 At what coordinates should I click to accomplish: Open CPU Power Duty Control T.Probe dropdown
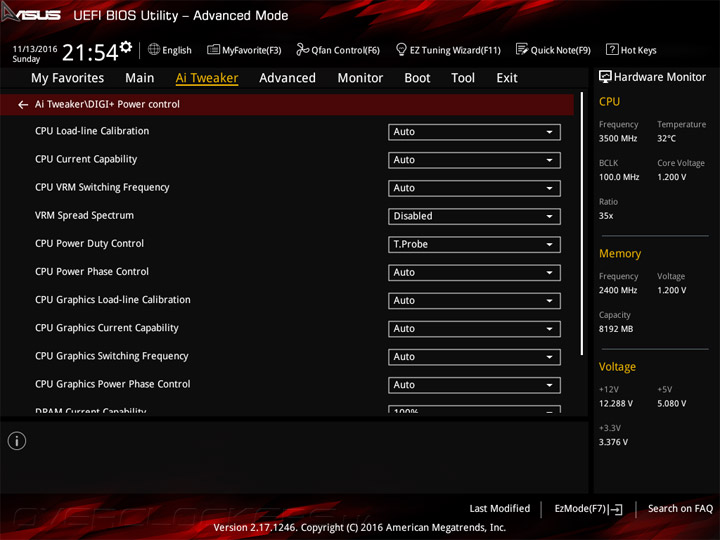pyautogui.click(x=474, y=245)
